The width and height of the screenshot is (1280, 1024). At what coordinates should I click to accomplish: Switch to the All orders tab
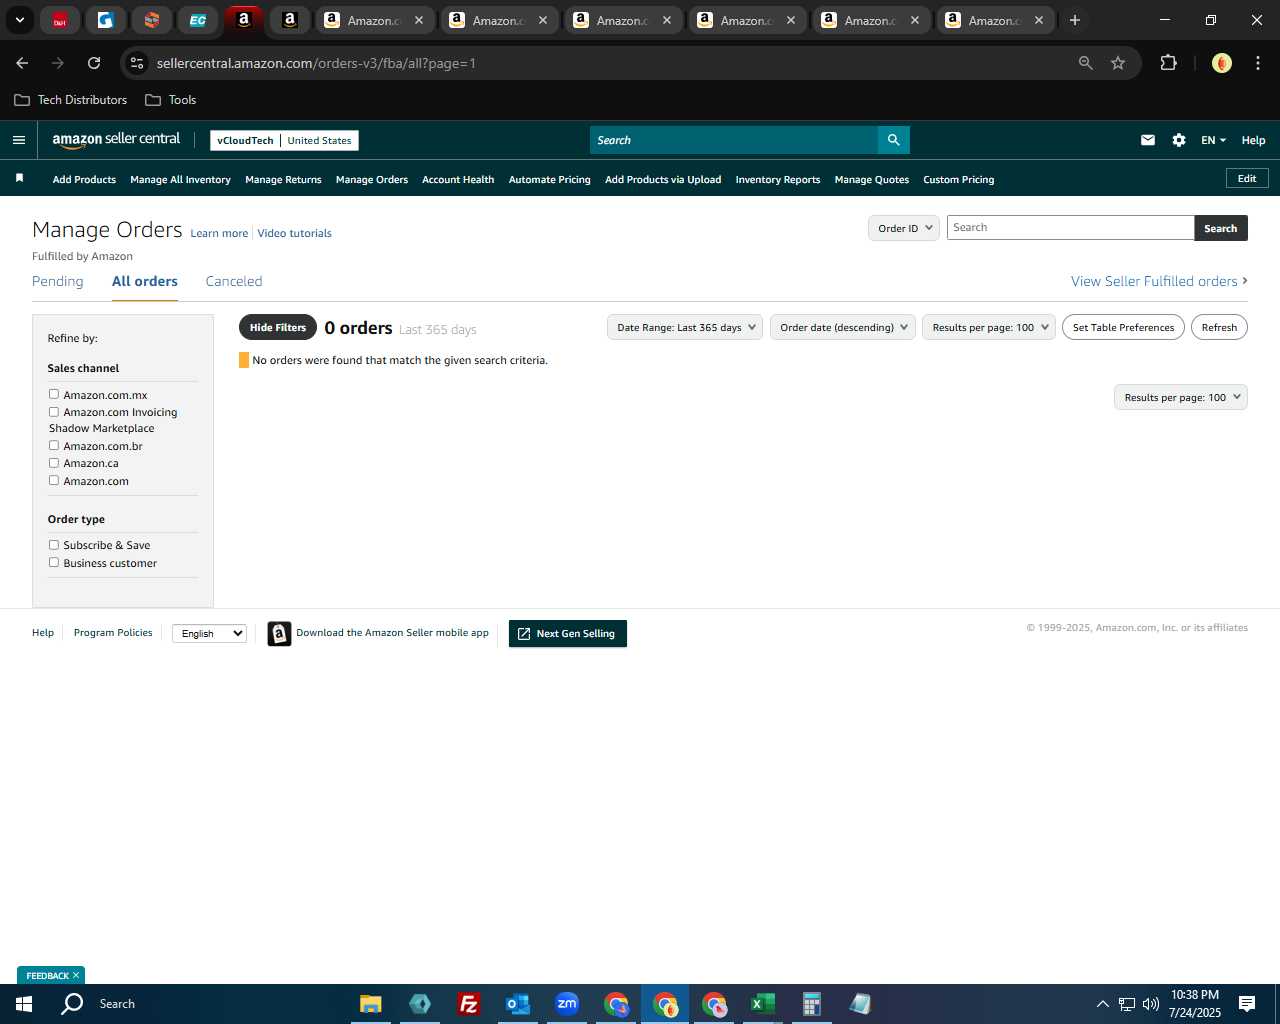pos(145,281)
